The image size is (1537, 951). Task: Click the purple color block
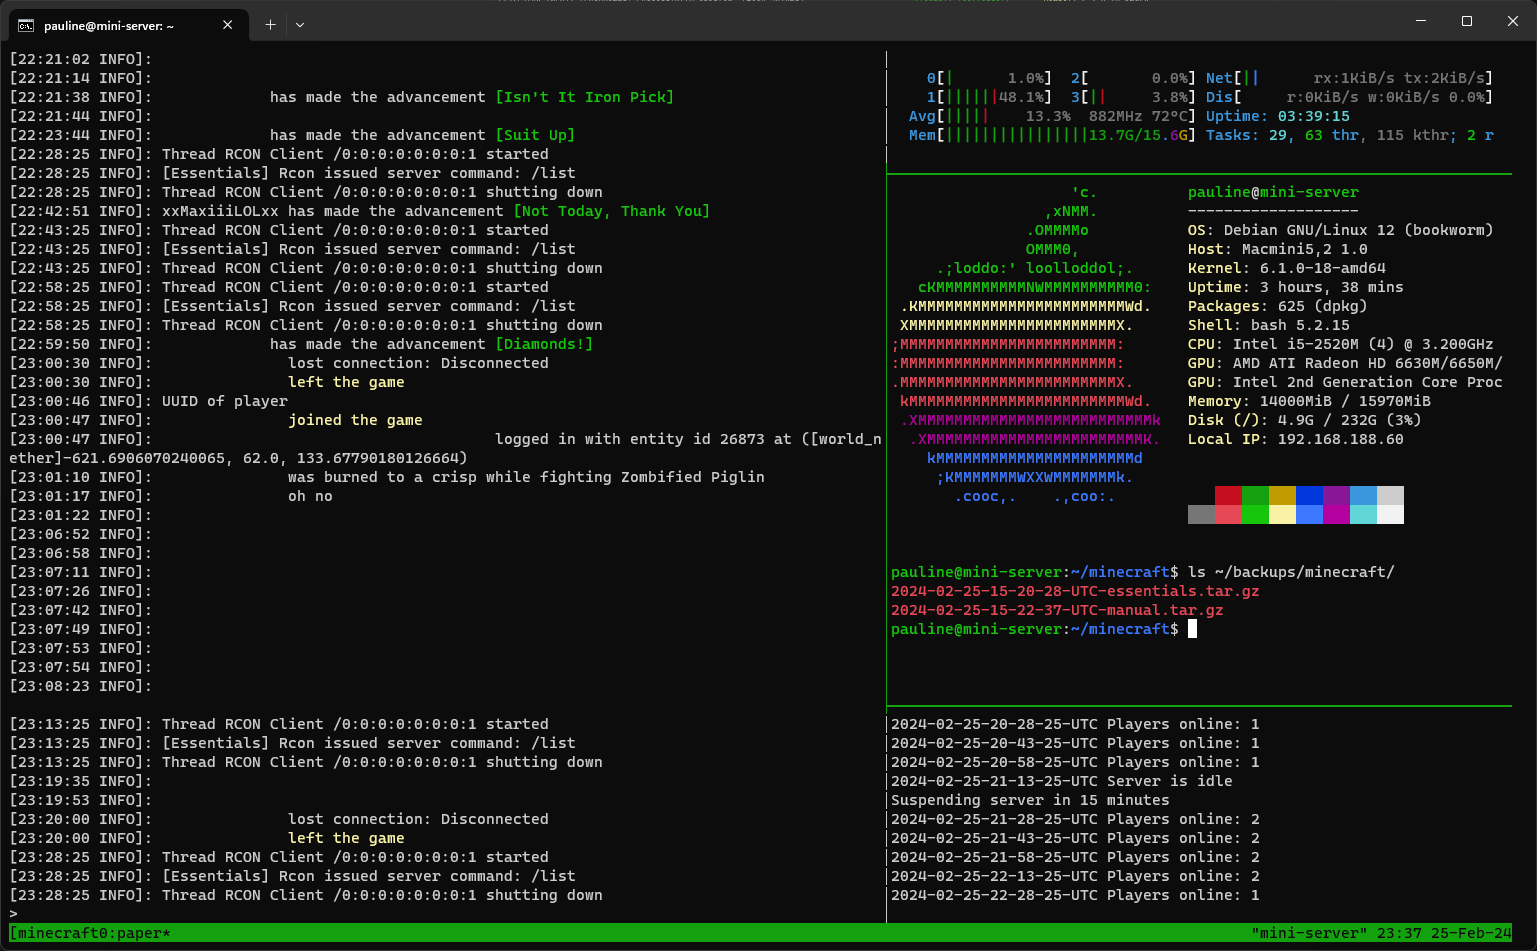(x=1336, y=496)
